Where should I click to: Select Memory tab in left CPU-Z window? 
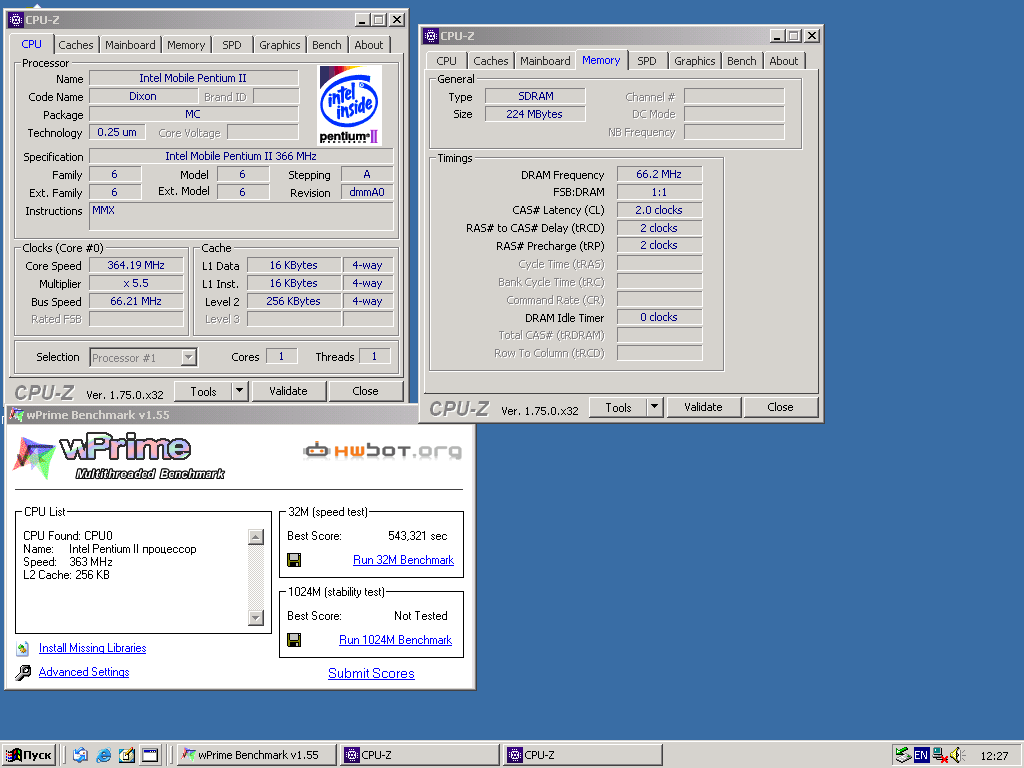coord(186,45)
